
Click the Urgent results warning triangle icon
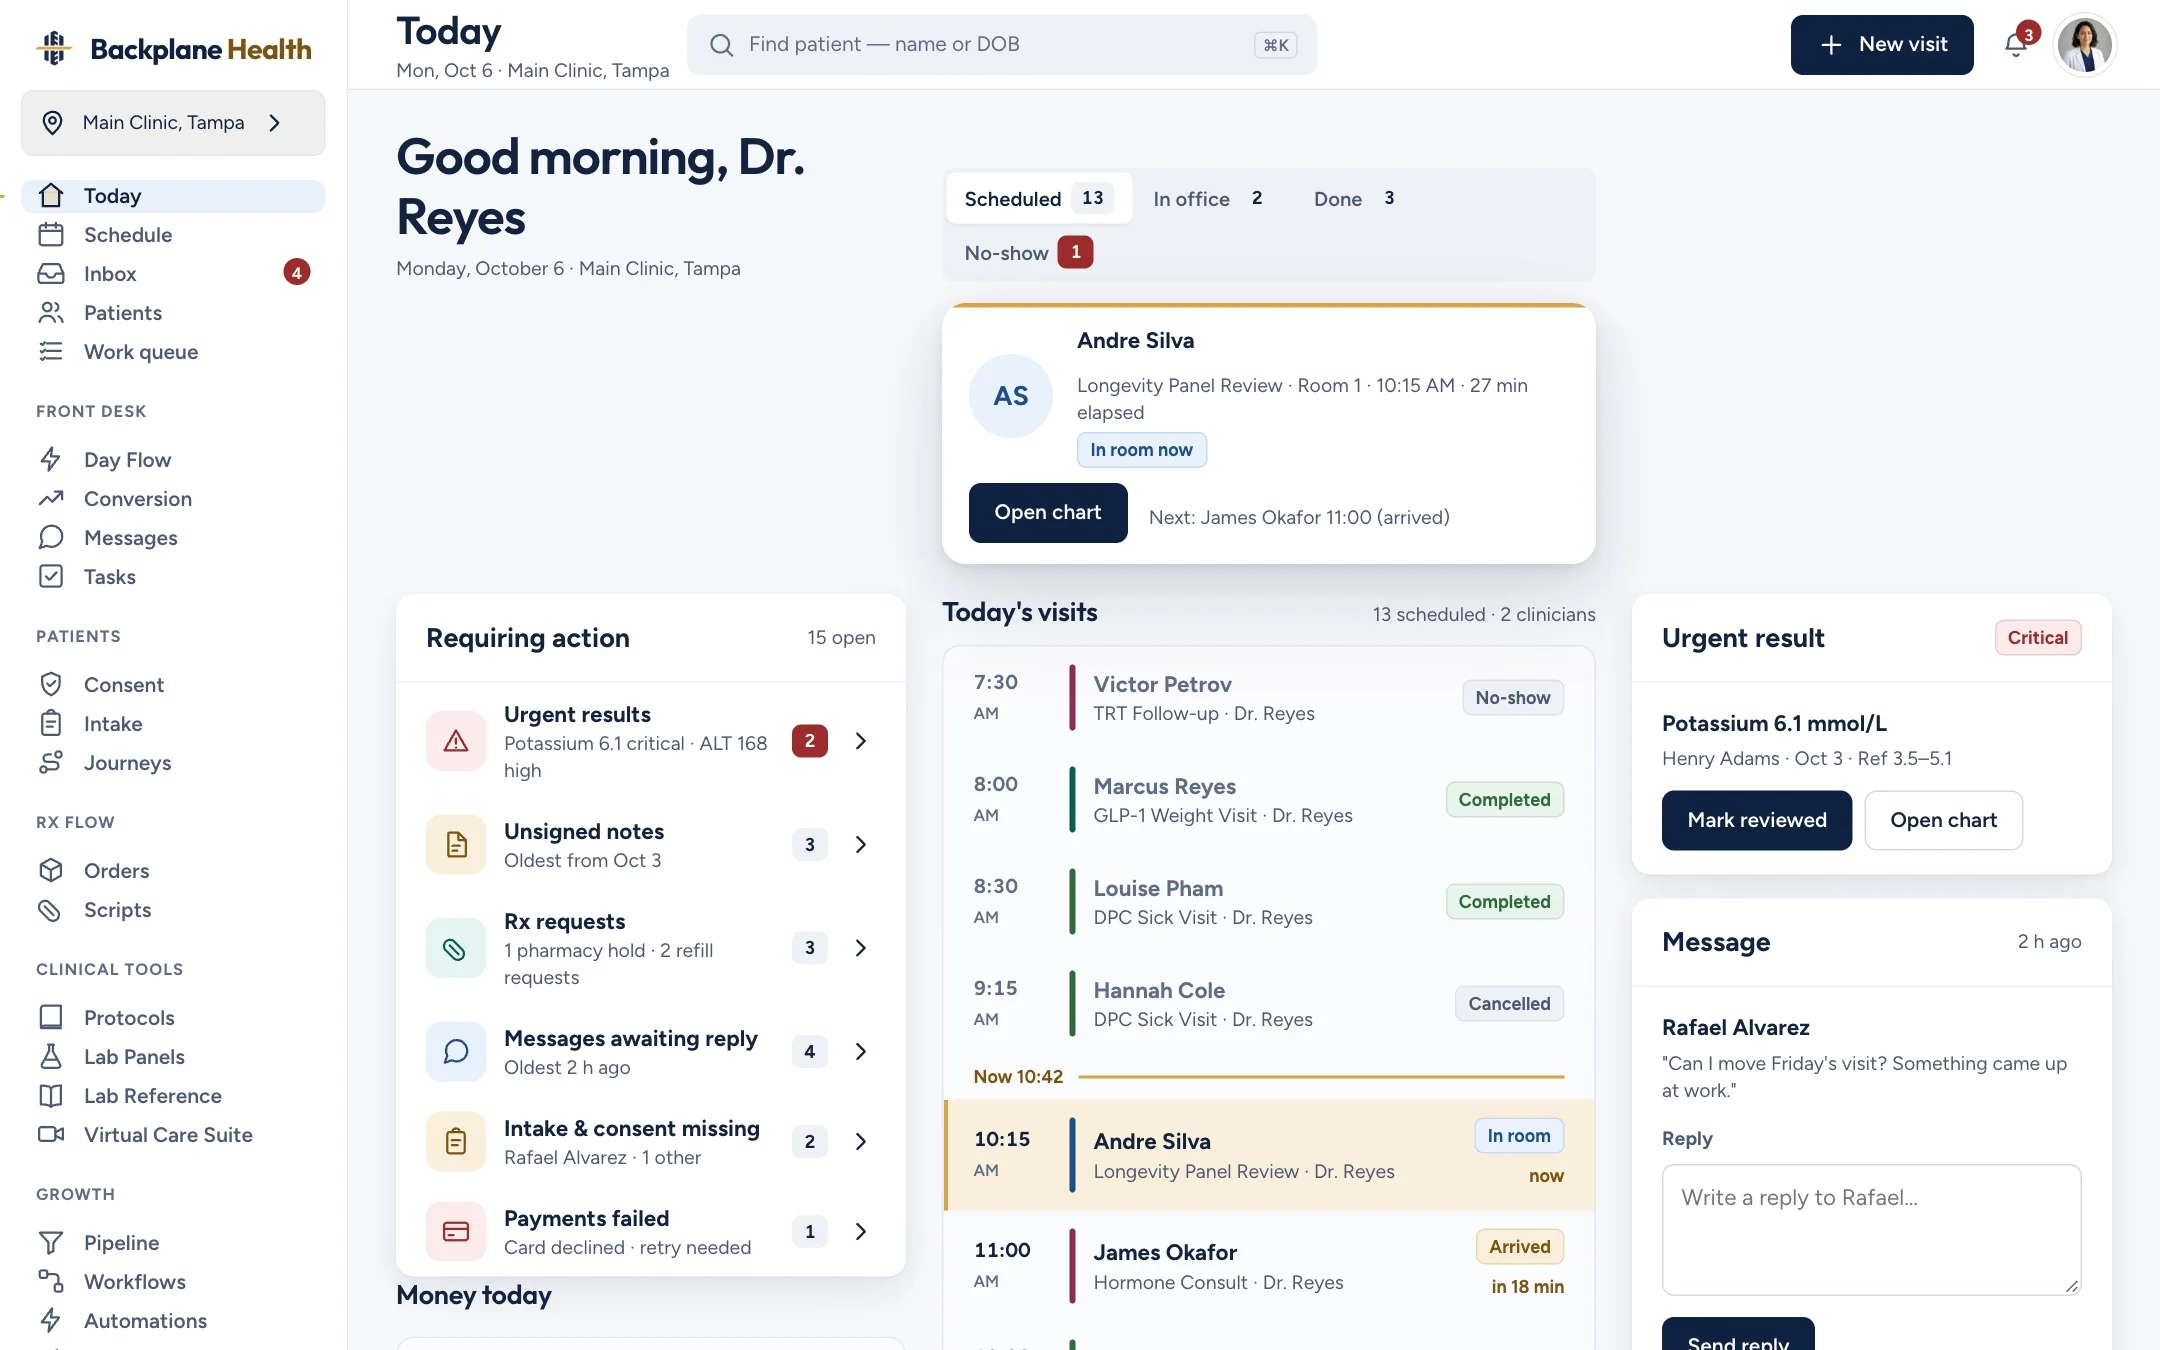456,741
